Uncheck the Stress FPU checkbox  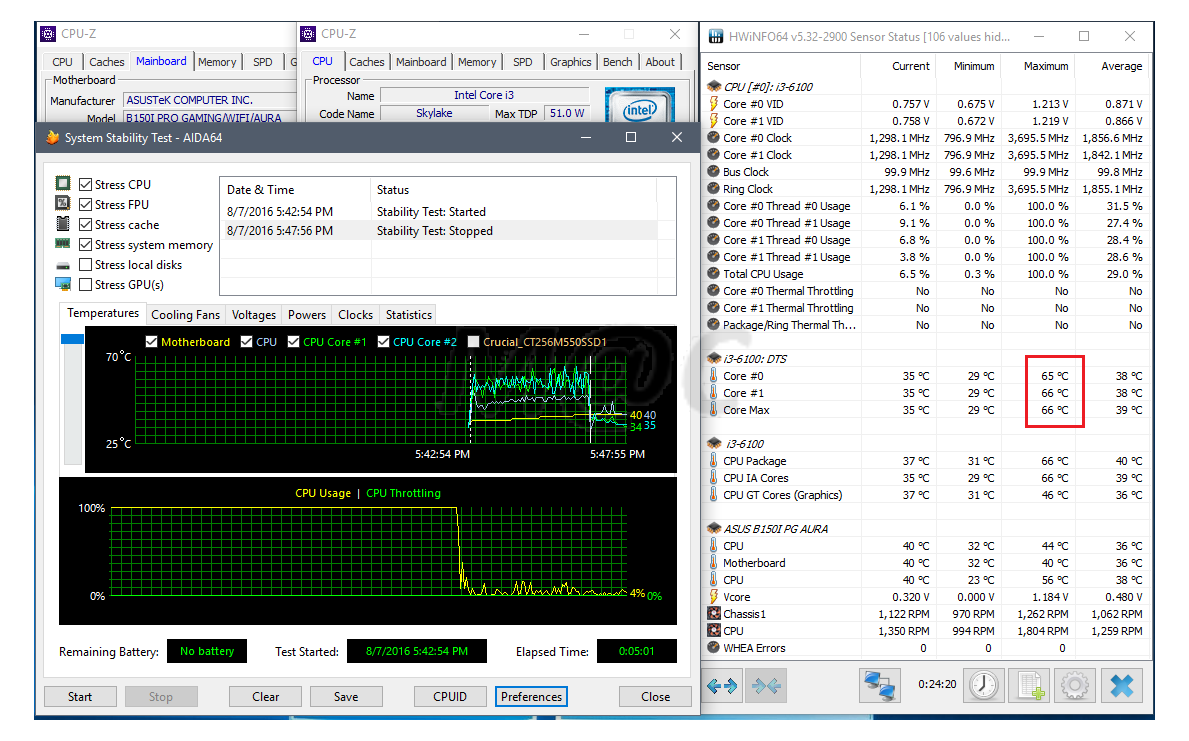click(86, 204)
